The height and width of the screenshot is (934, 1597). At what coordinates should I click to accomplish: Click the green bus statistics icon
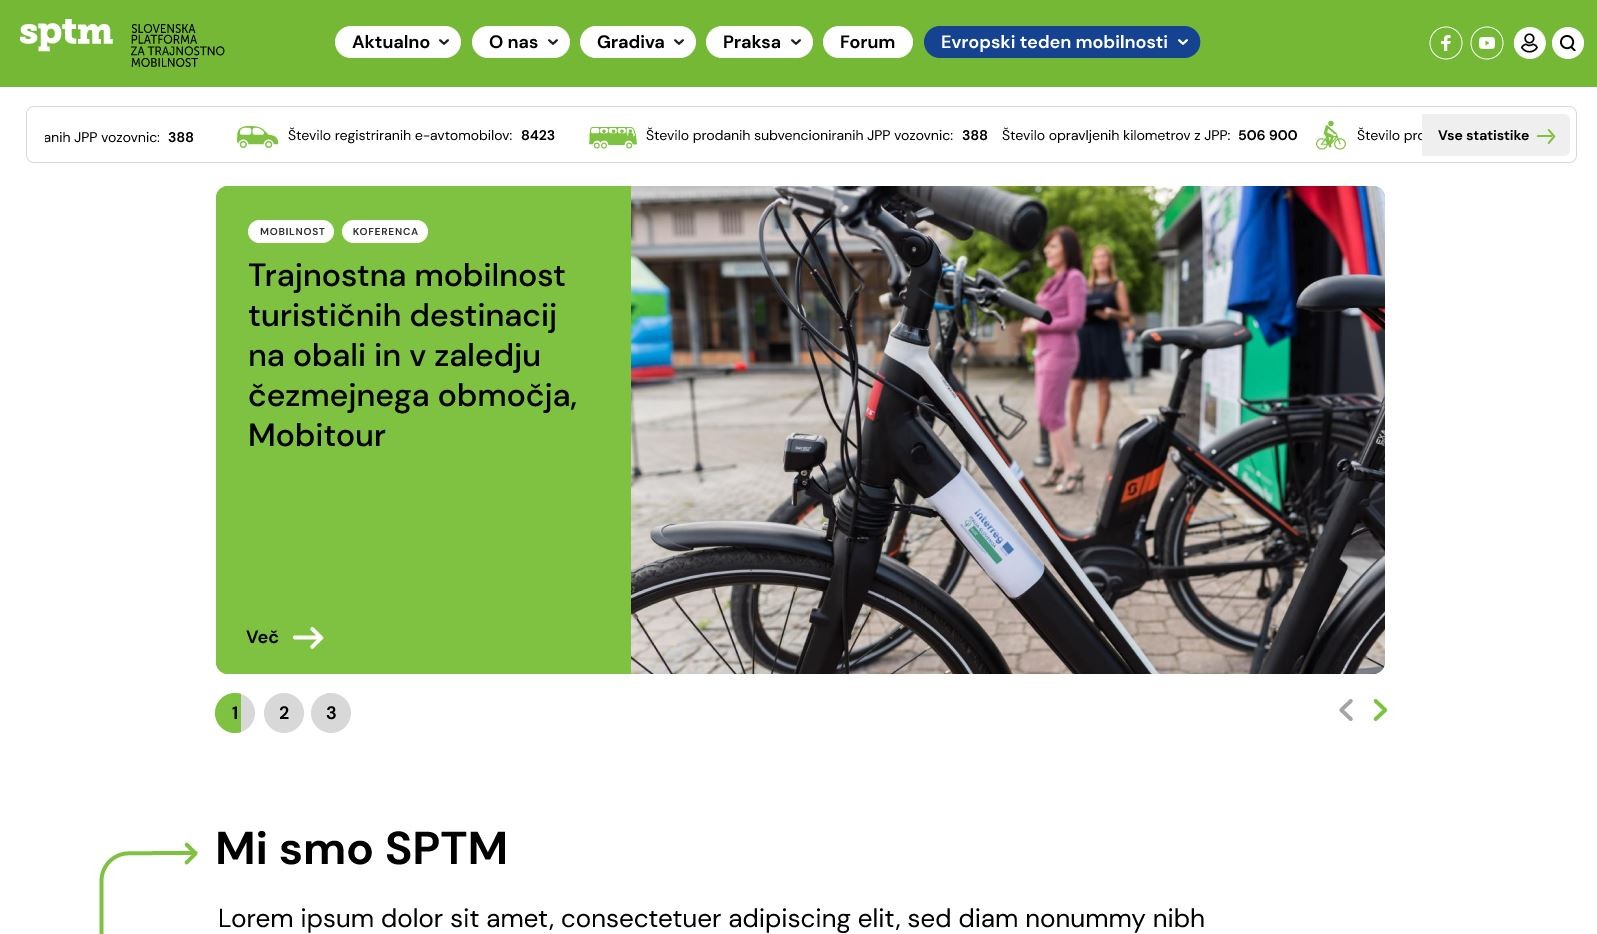click(x=613, y=136)
